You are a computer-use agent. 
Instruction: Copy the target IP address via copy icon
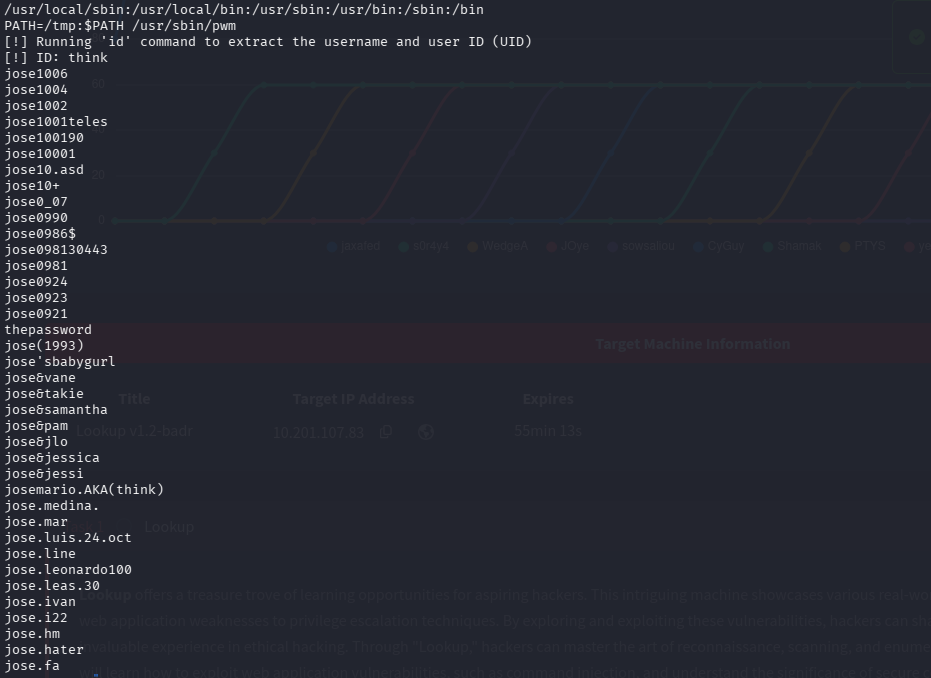(x=386, y=432)
